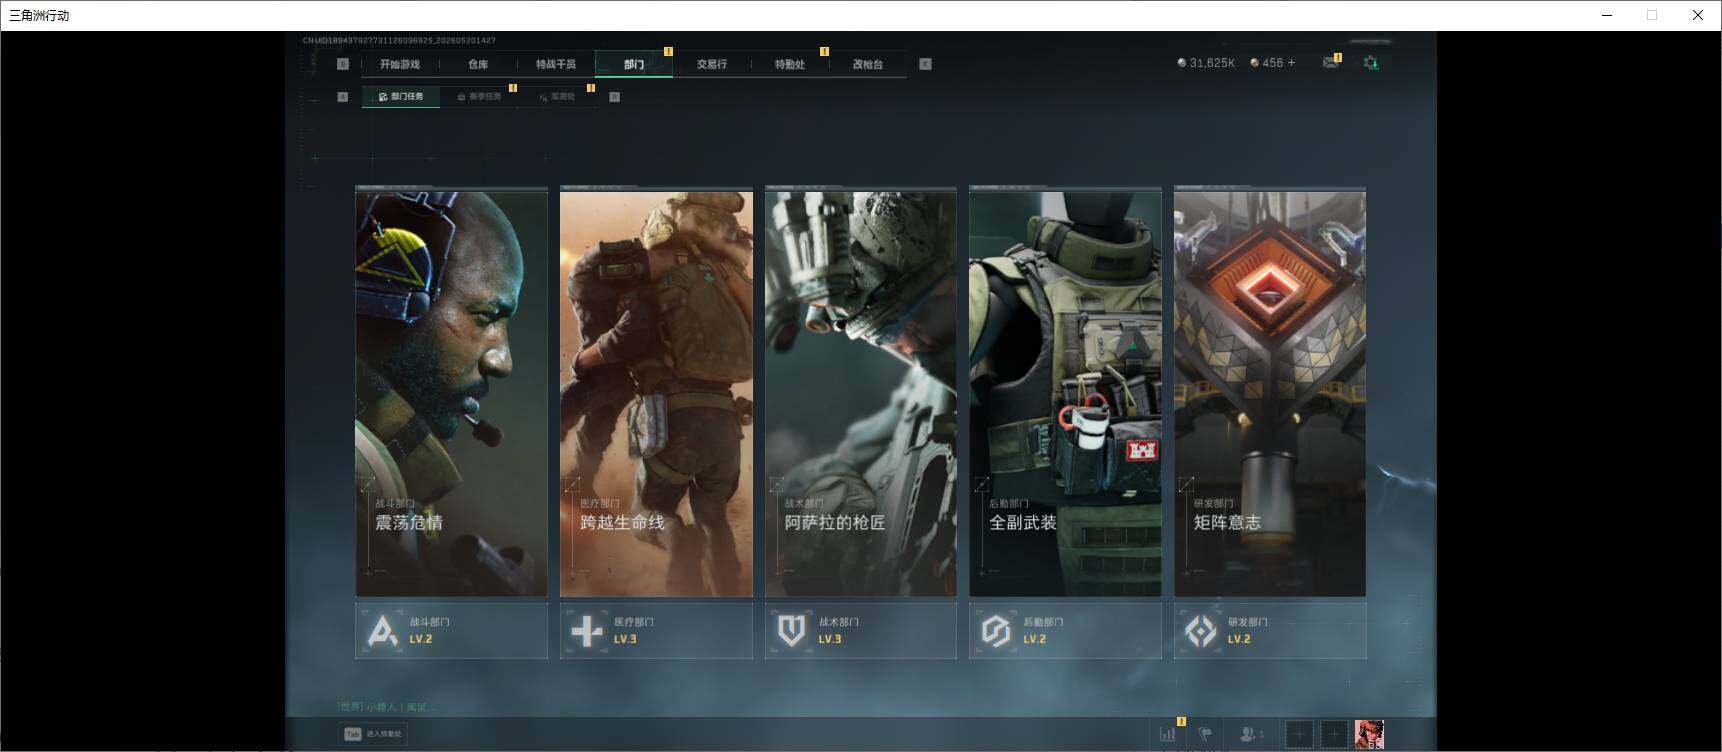Open the statistics bar-chart icon

tap(1168, 734)
